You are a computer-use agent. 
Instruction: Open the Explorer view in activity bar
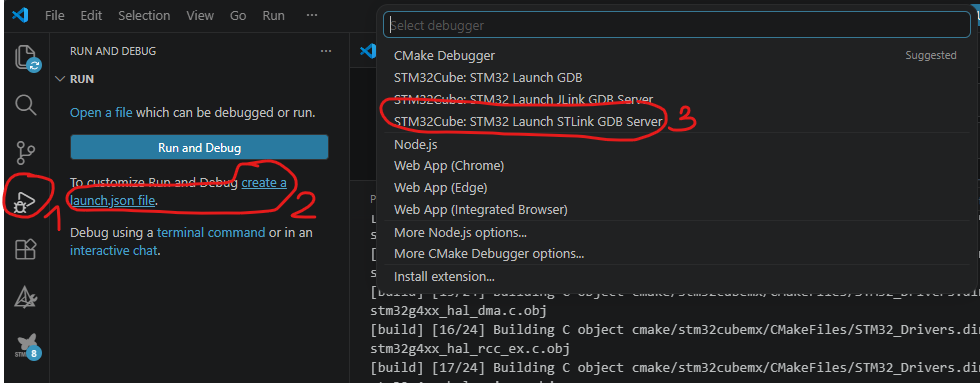point(26,57)
